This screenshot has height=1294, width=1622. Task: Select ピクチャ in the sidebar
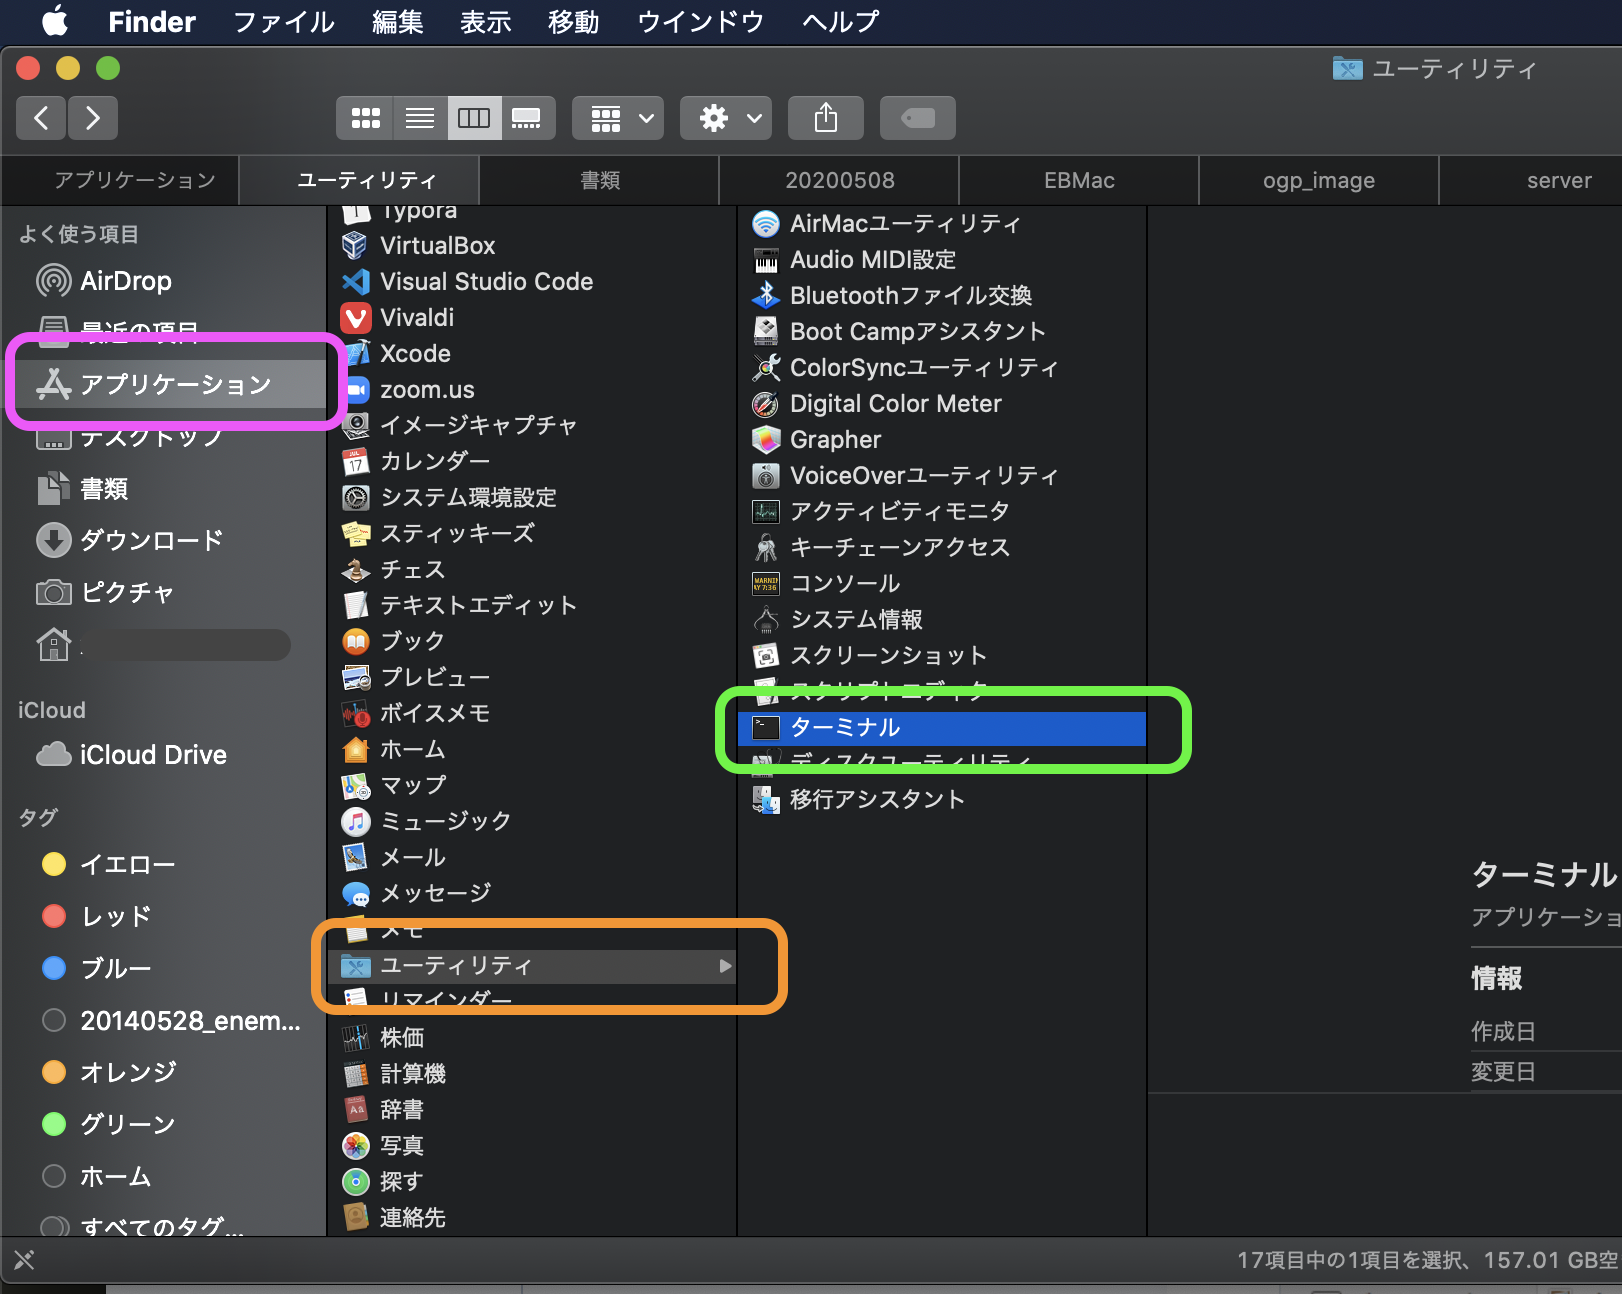166,593
